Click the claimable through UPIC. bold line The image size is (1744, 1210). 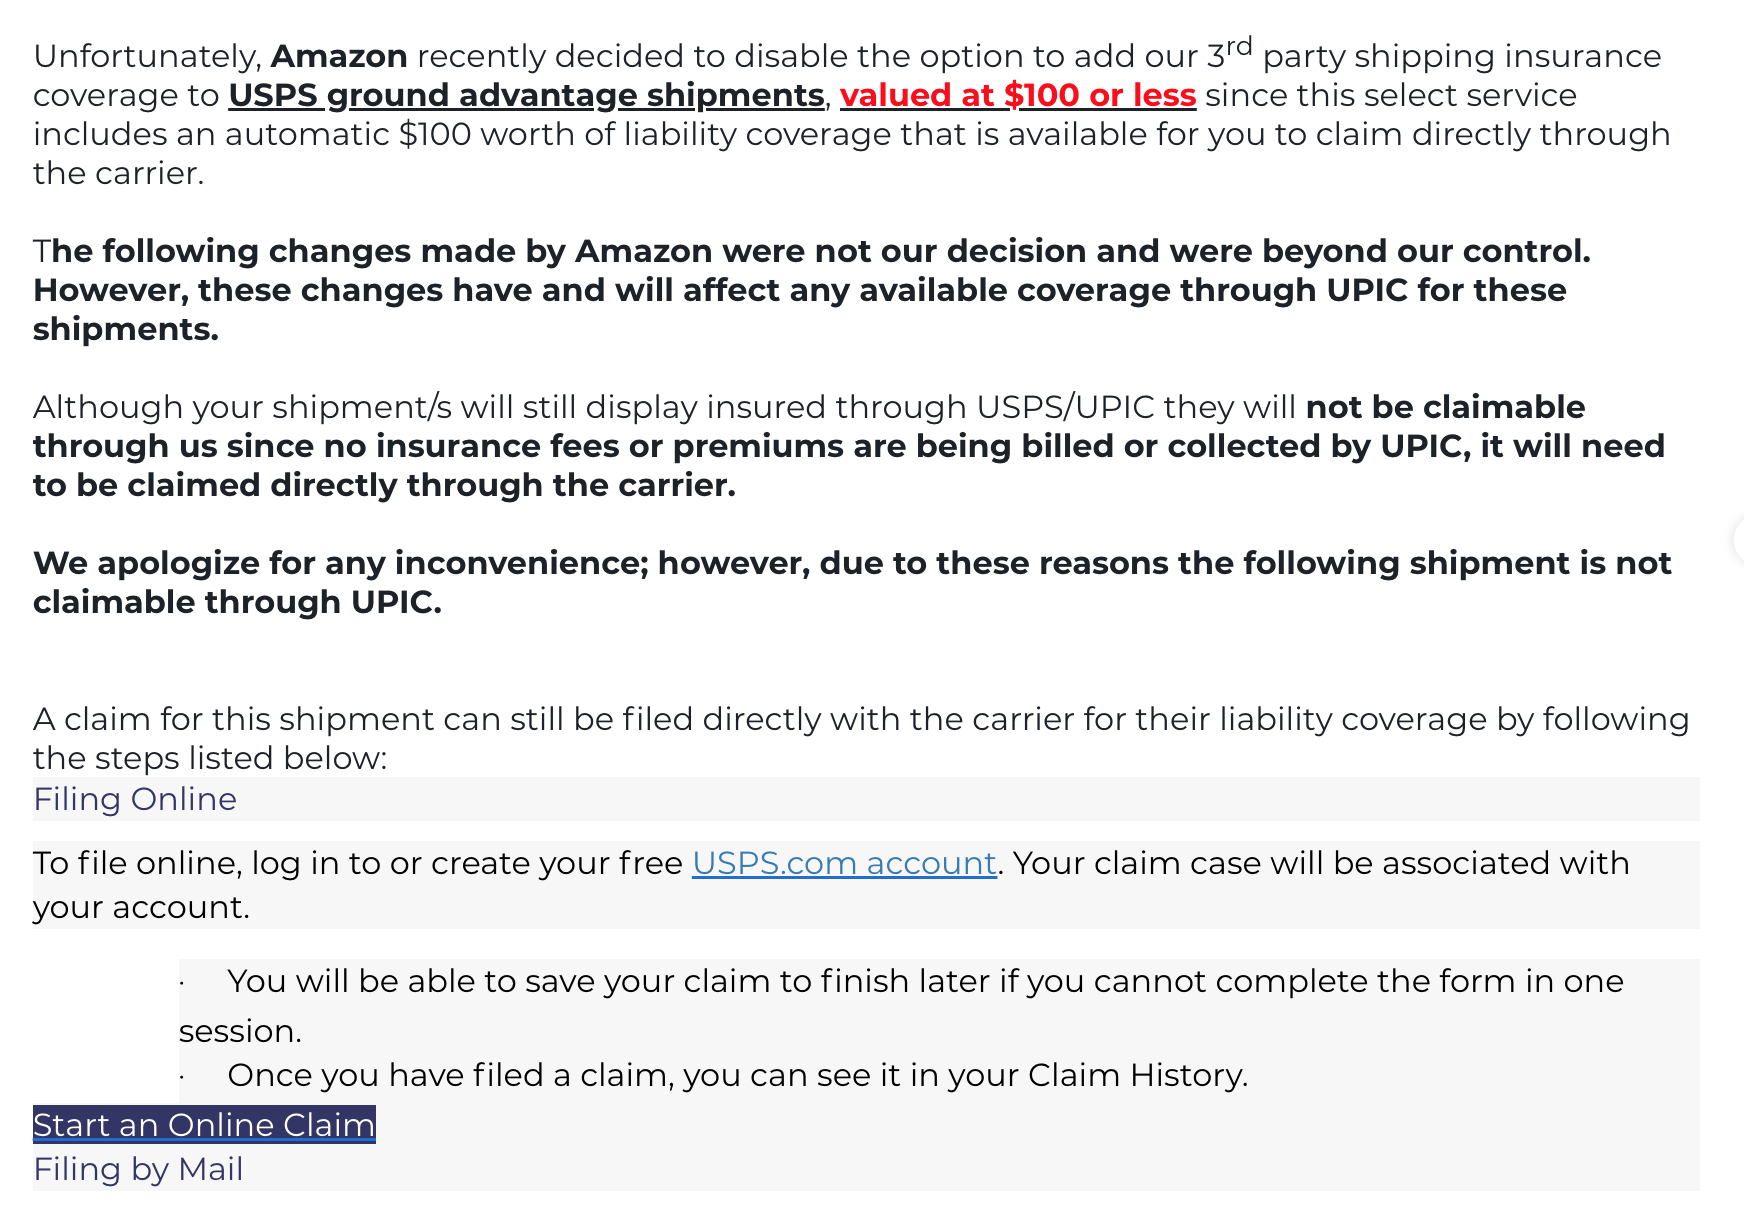coord(237,602)
